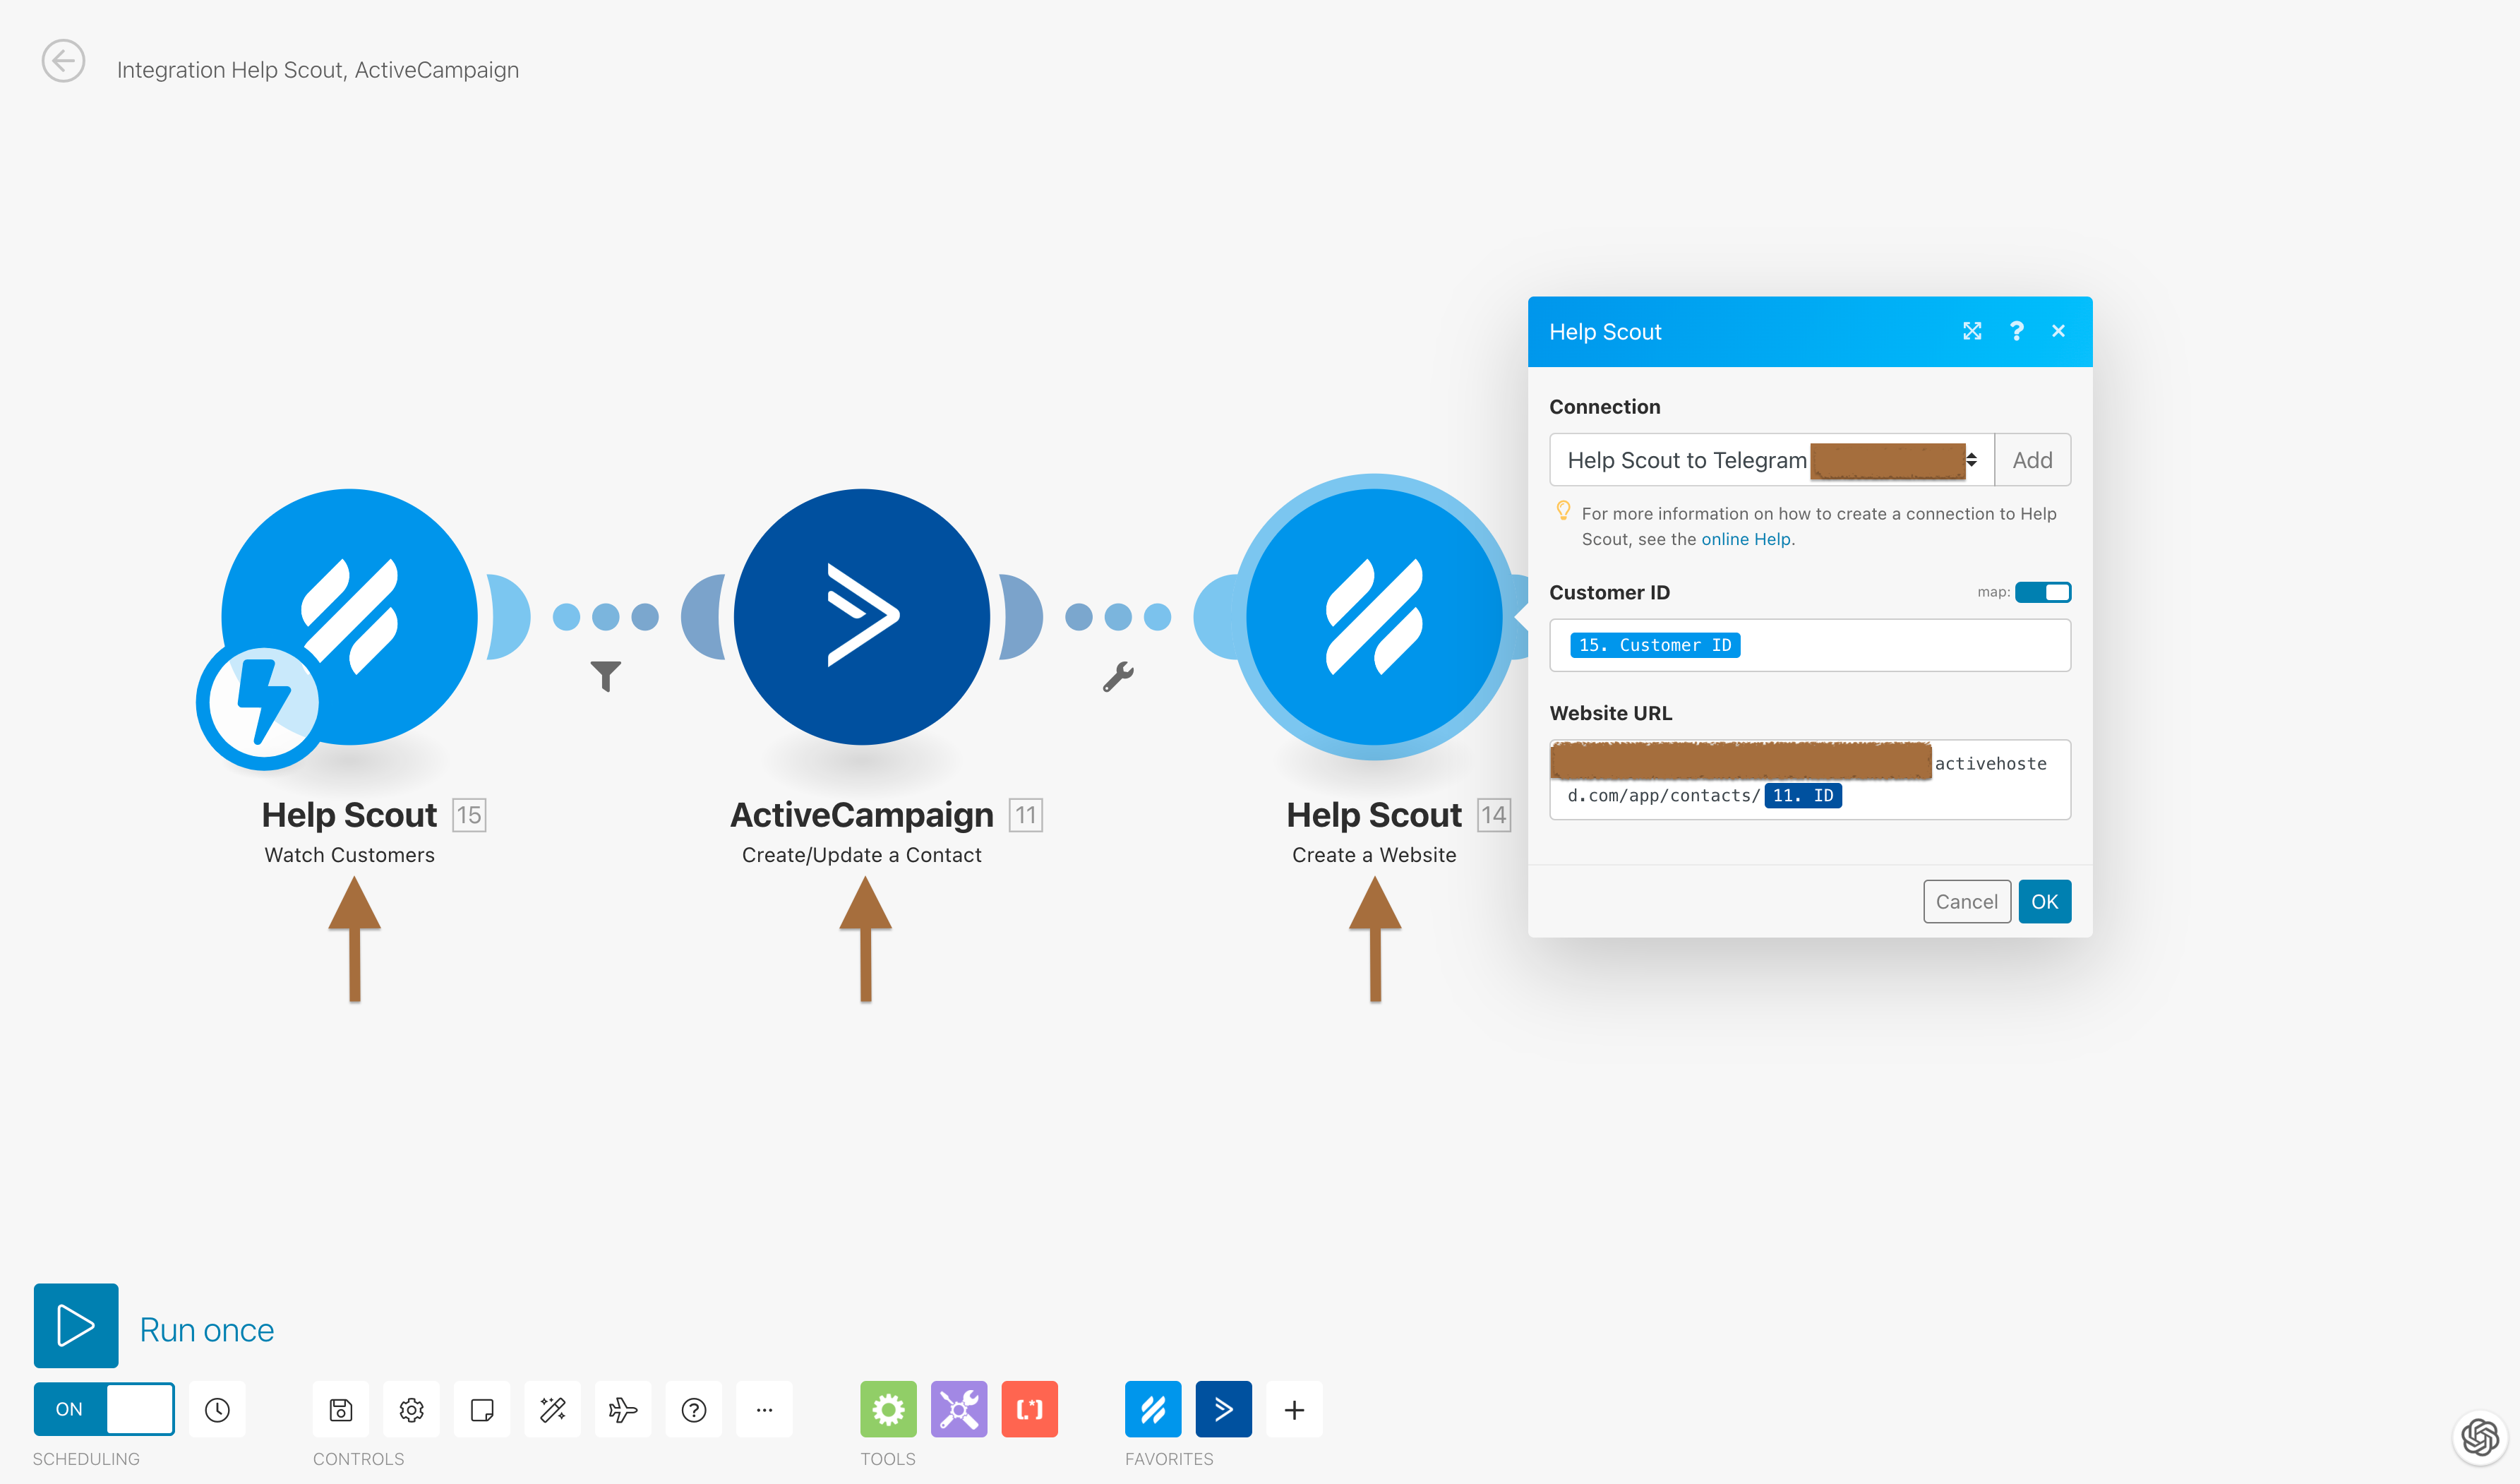Open the assistant icon in the corner
Image resolution: width=2520 pixels, height=1484 pixels.
[2480, 1437]
